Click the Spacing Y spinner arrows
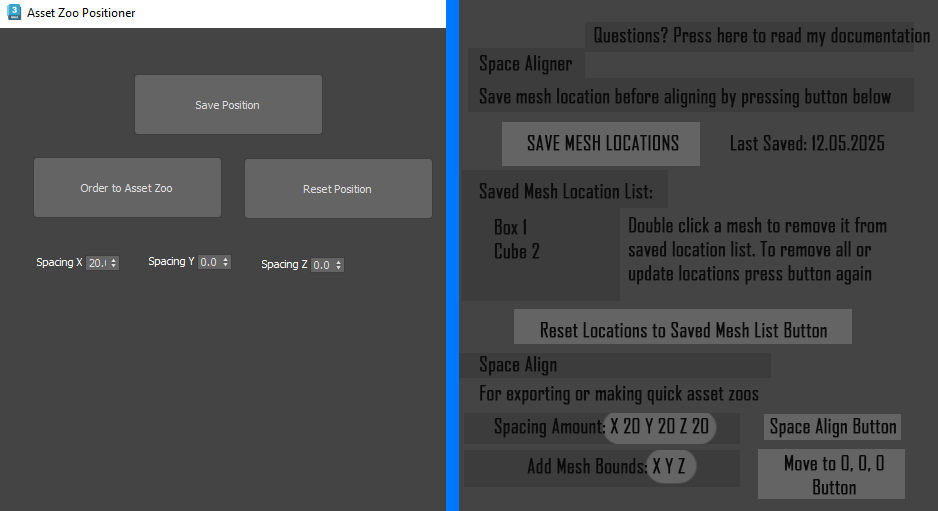 coord(226,262)
